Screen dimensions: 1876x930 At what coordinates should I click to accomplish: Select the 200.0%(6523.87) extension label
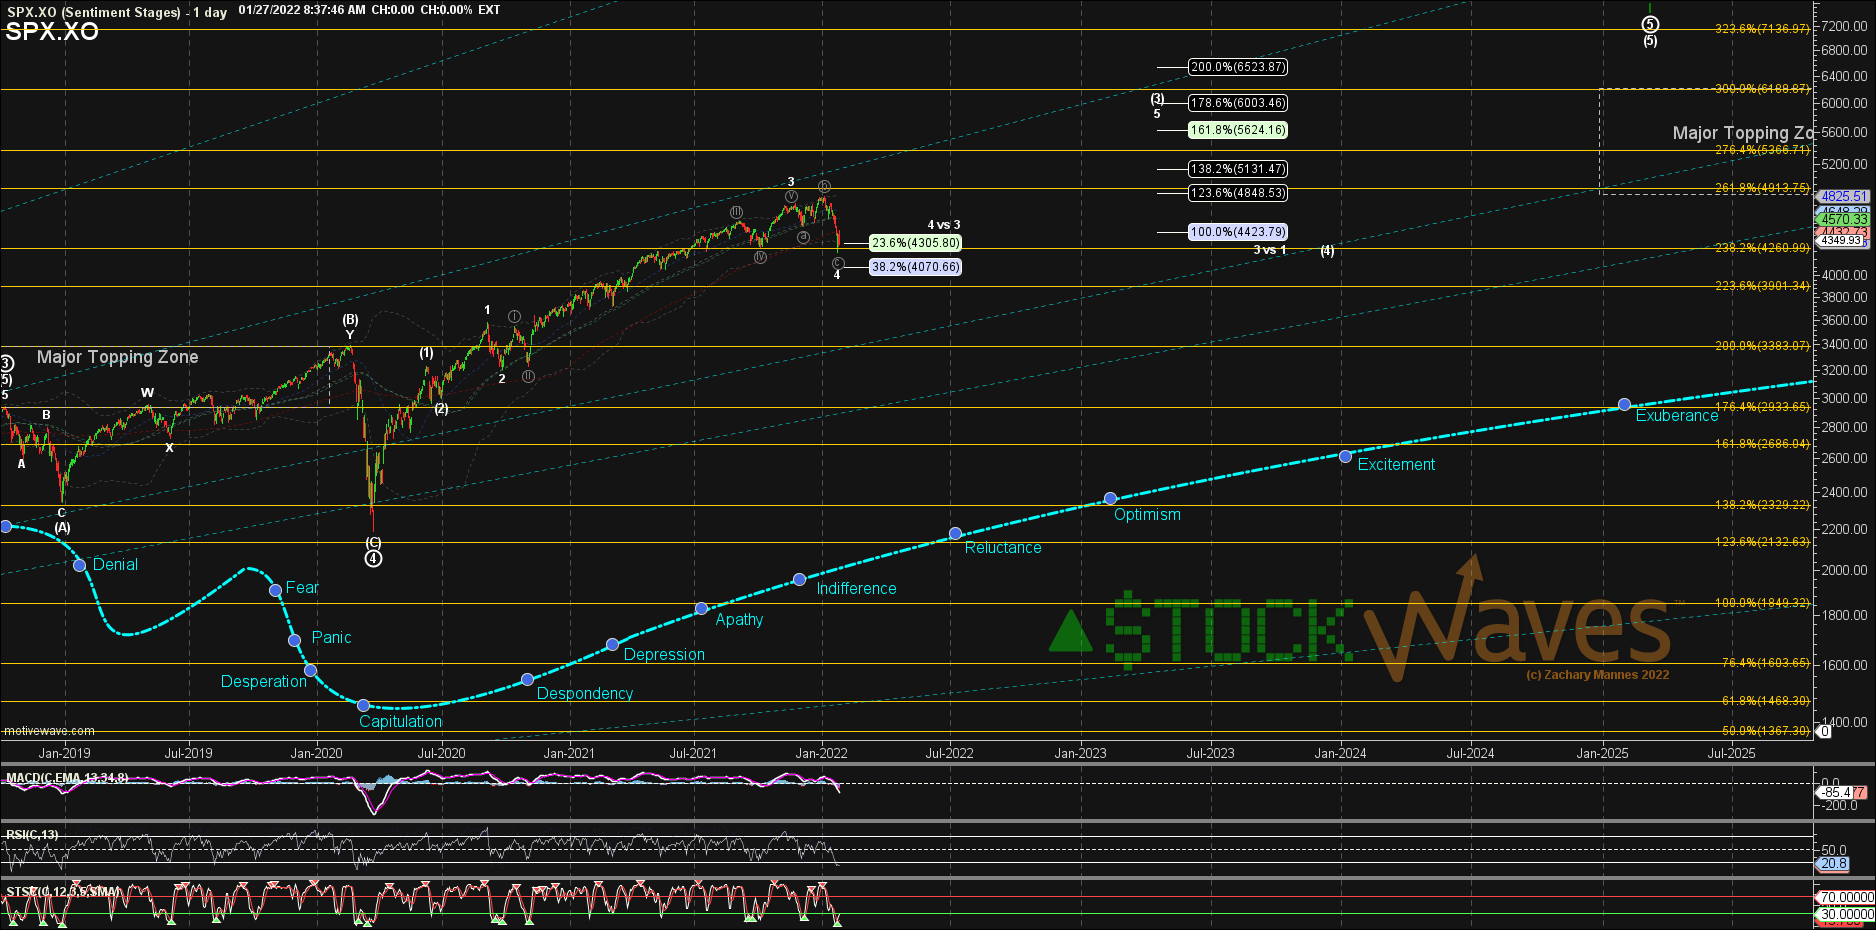point(1238,67)
